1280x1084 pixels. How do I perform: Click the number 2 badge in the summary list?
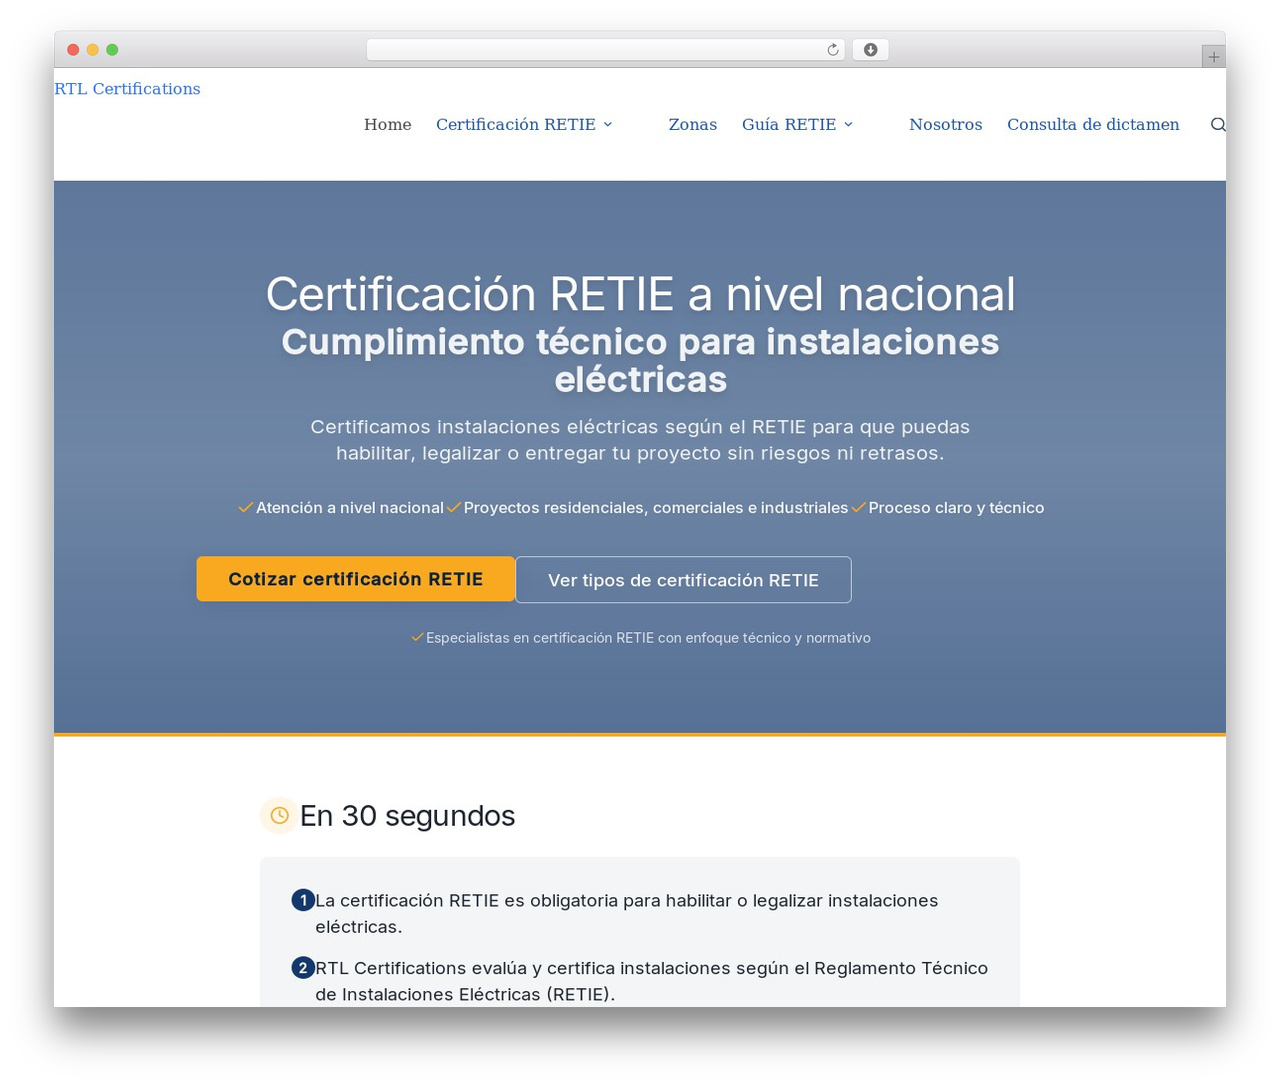pyautogui.click(x=303, y=968)
